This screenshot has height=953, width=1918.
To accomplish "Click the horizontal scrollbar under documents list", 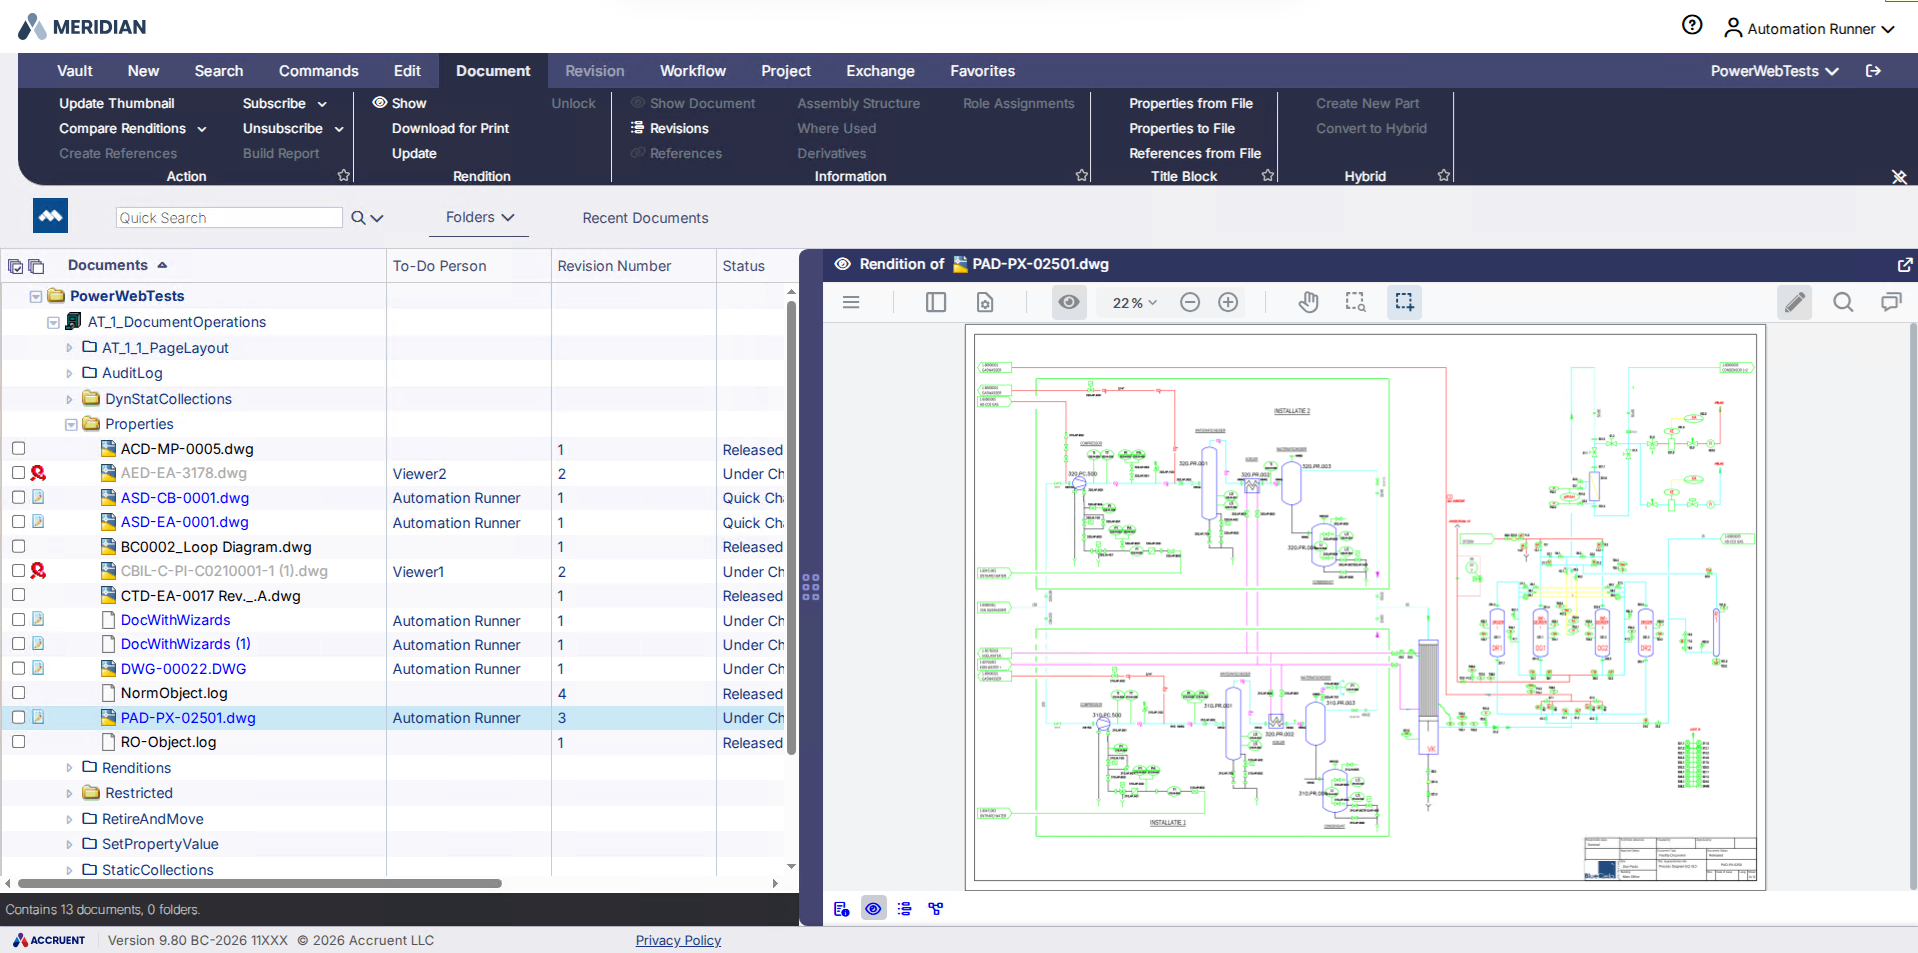I will coord(260,883).
